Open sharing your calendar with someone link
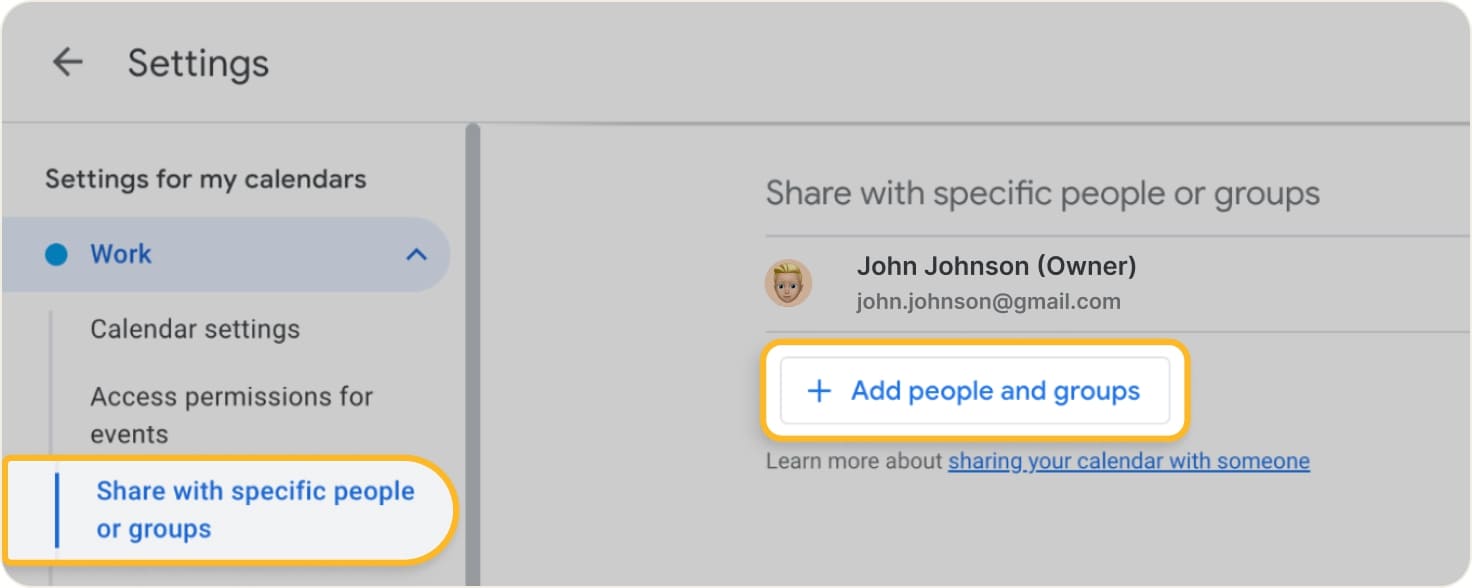1472x588 pixels. pos(1129,461)
